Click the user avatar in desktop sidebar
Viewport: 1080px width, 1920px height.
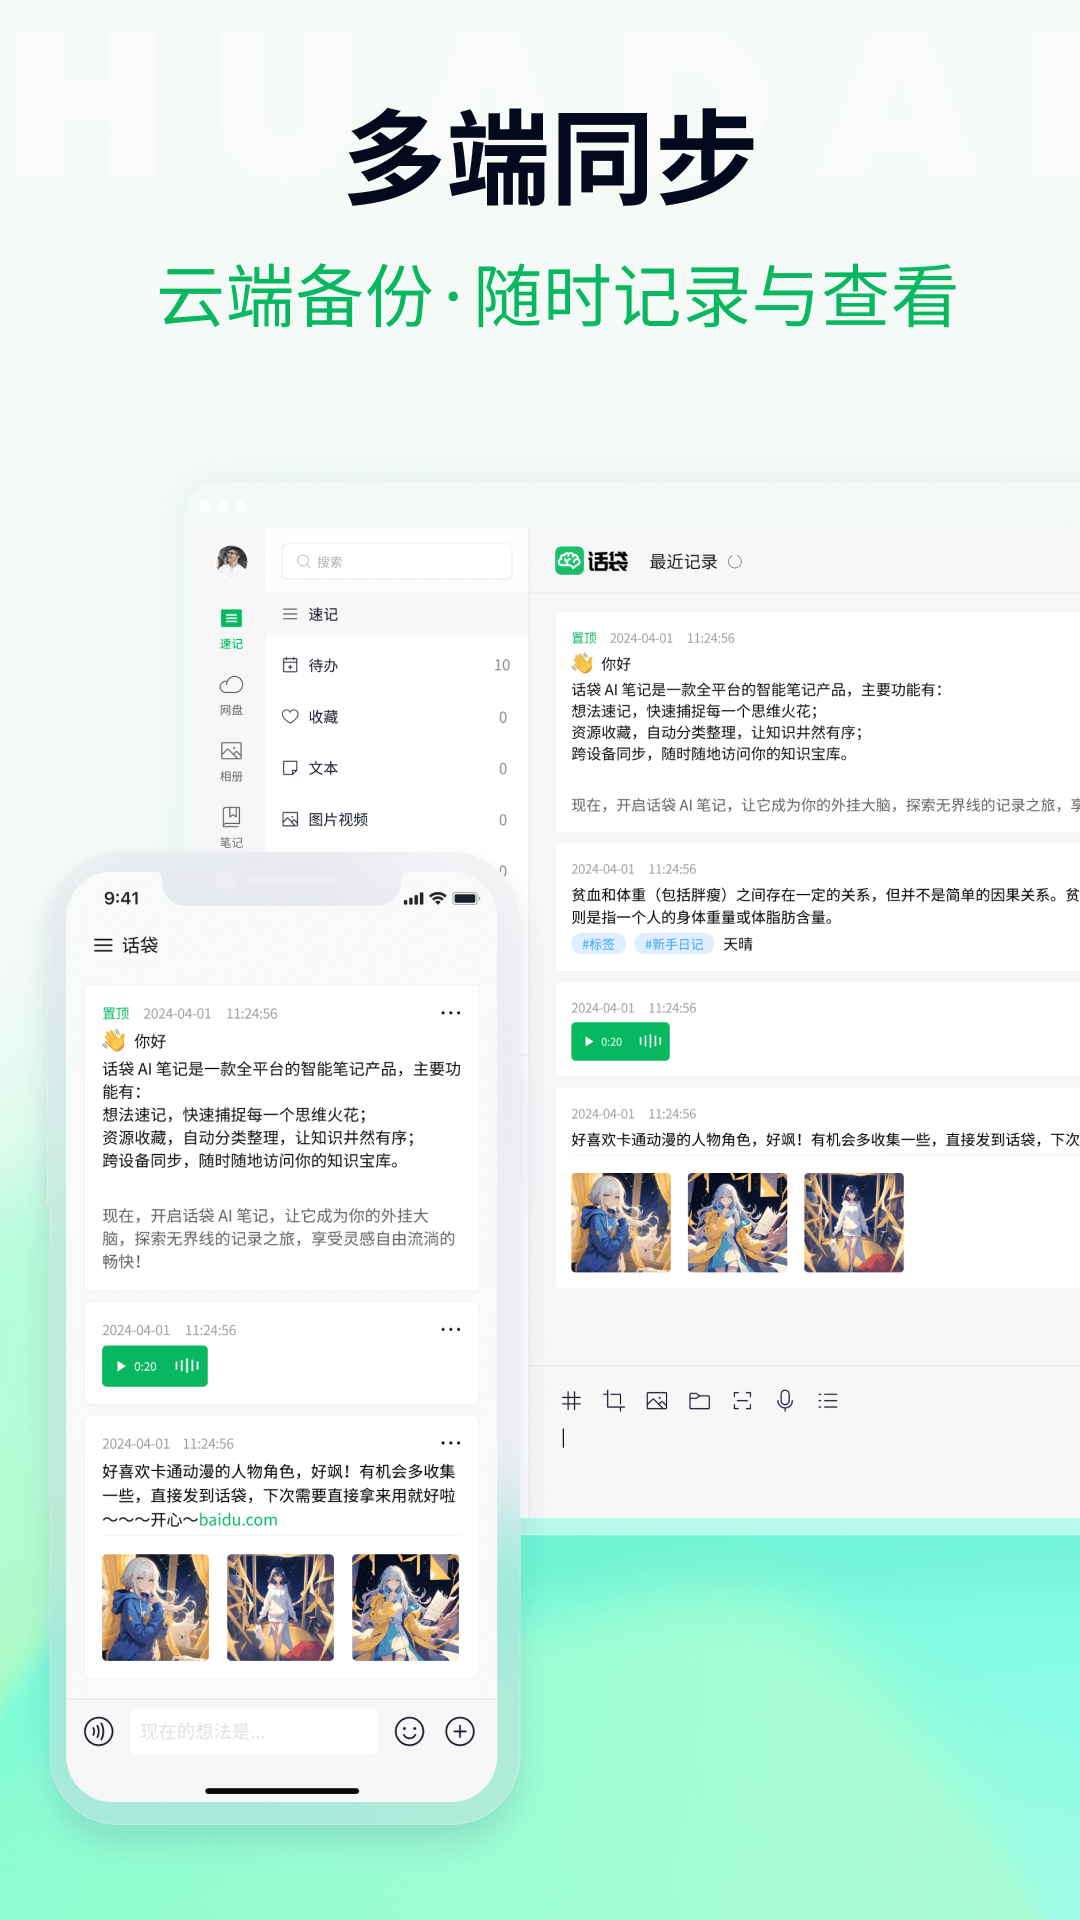coord(232,560)
